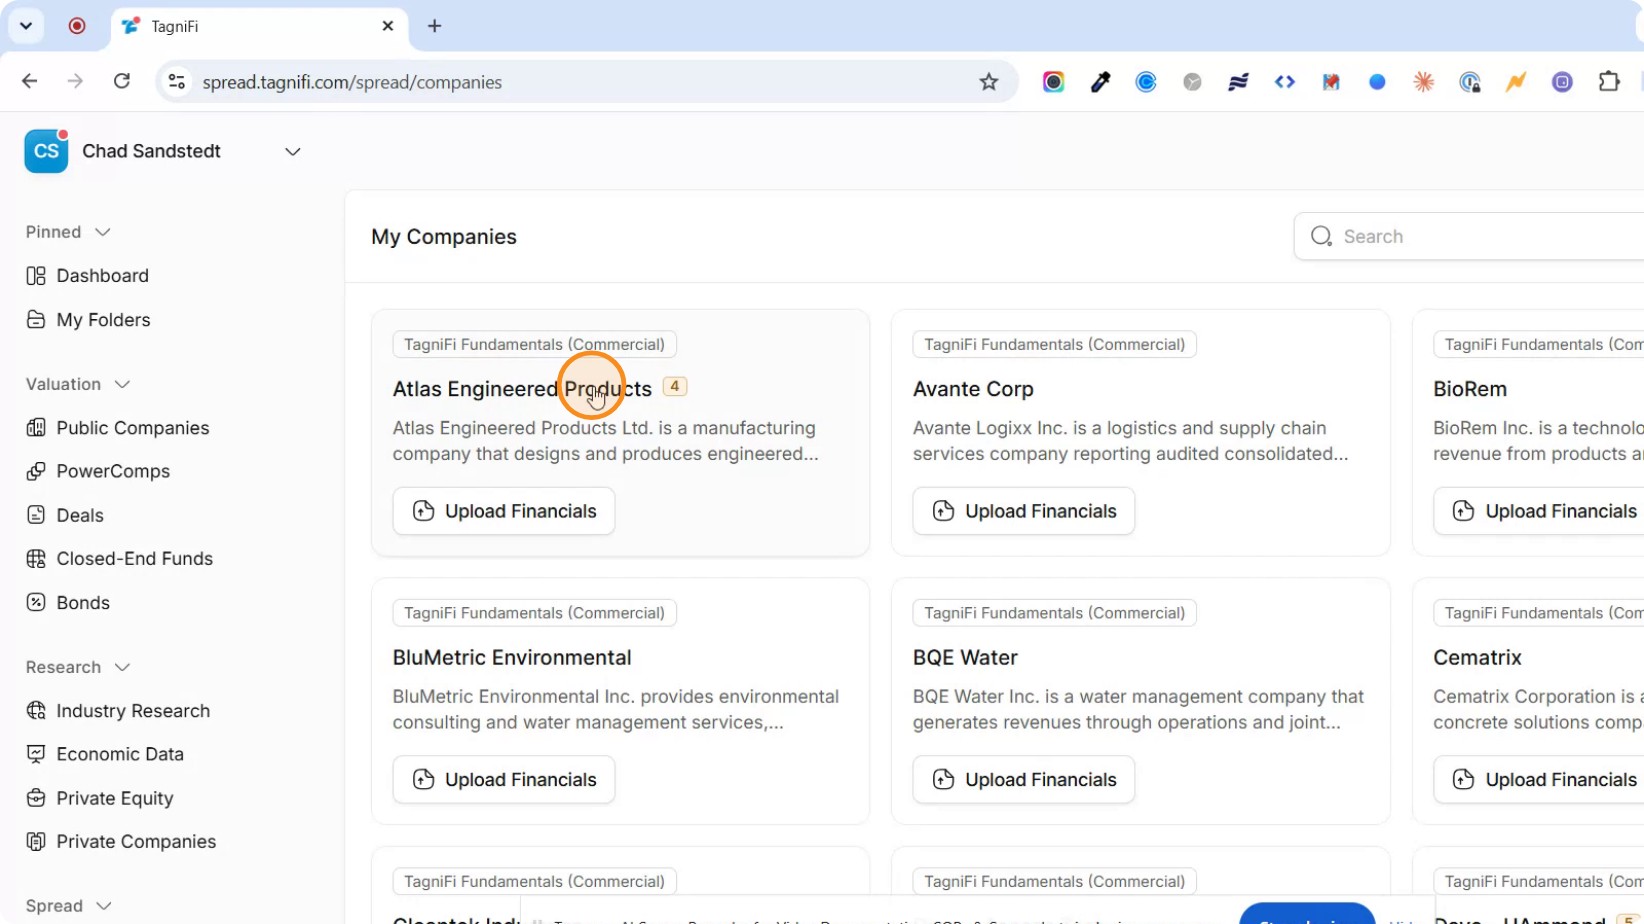Open the Chad Sandstedt account dropdown
1644x924 pixels.
(293, 152)
